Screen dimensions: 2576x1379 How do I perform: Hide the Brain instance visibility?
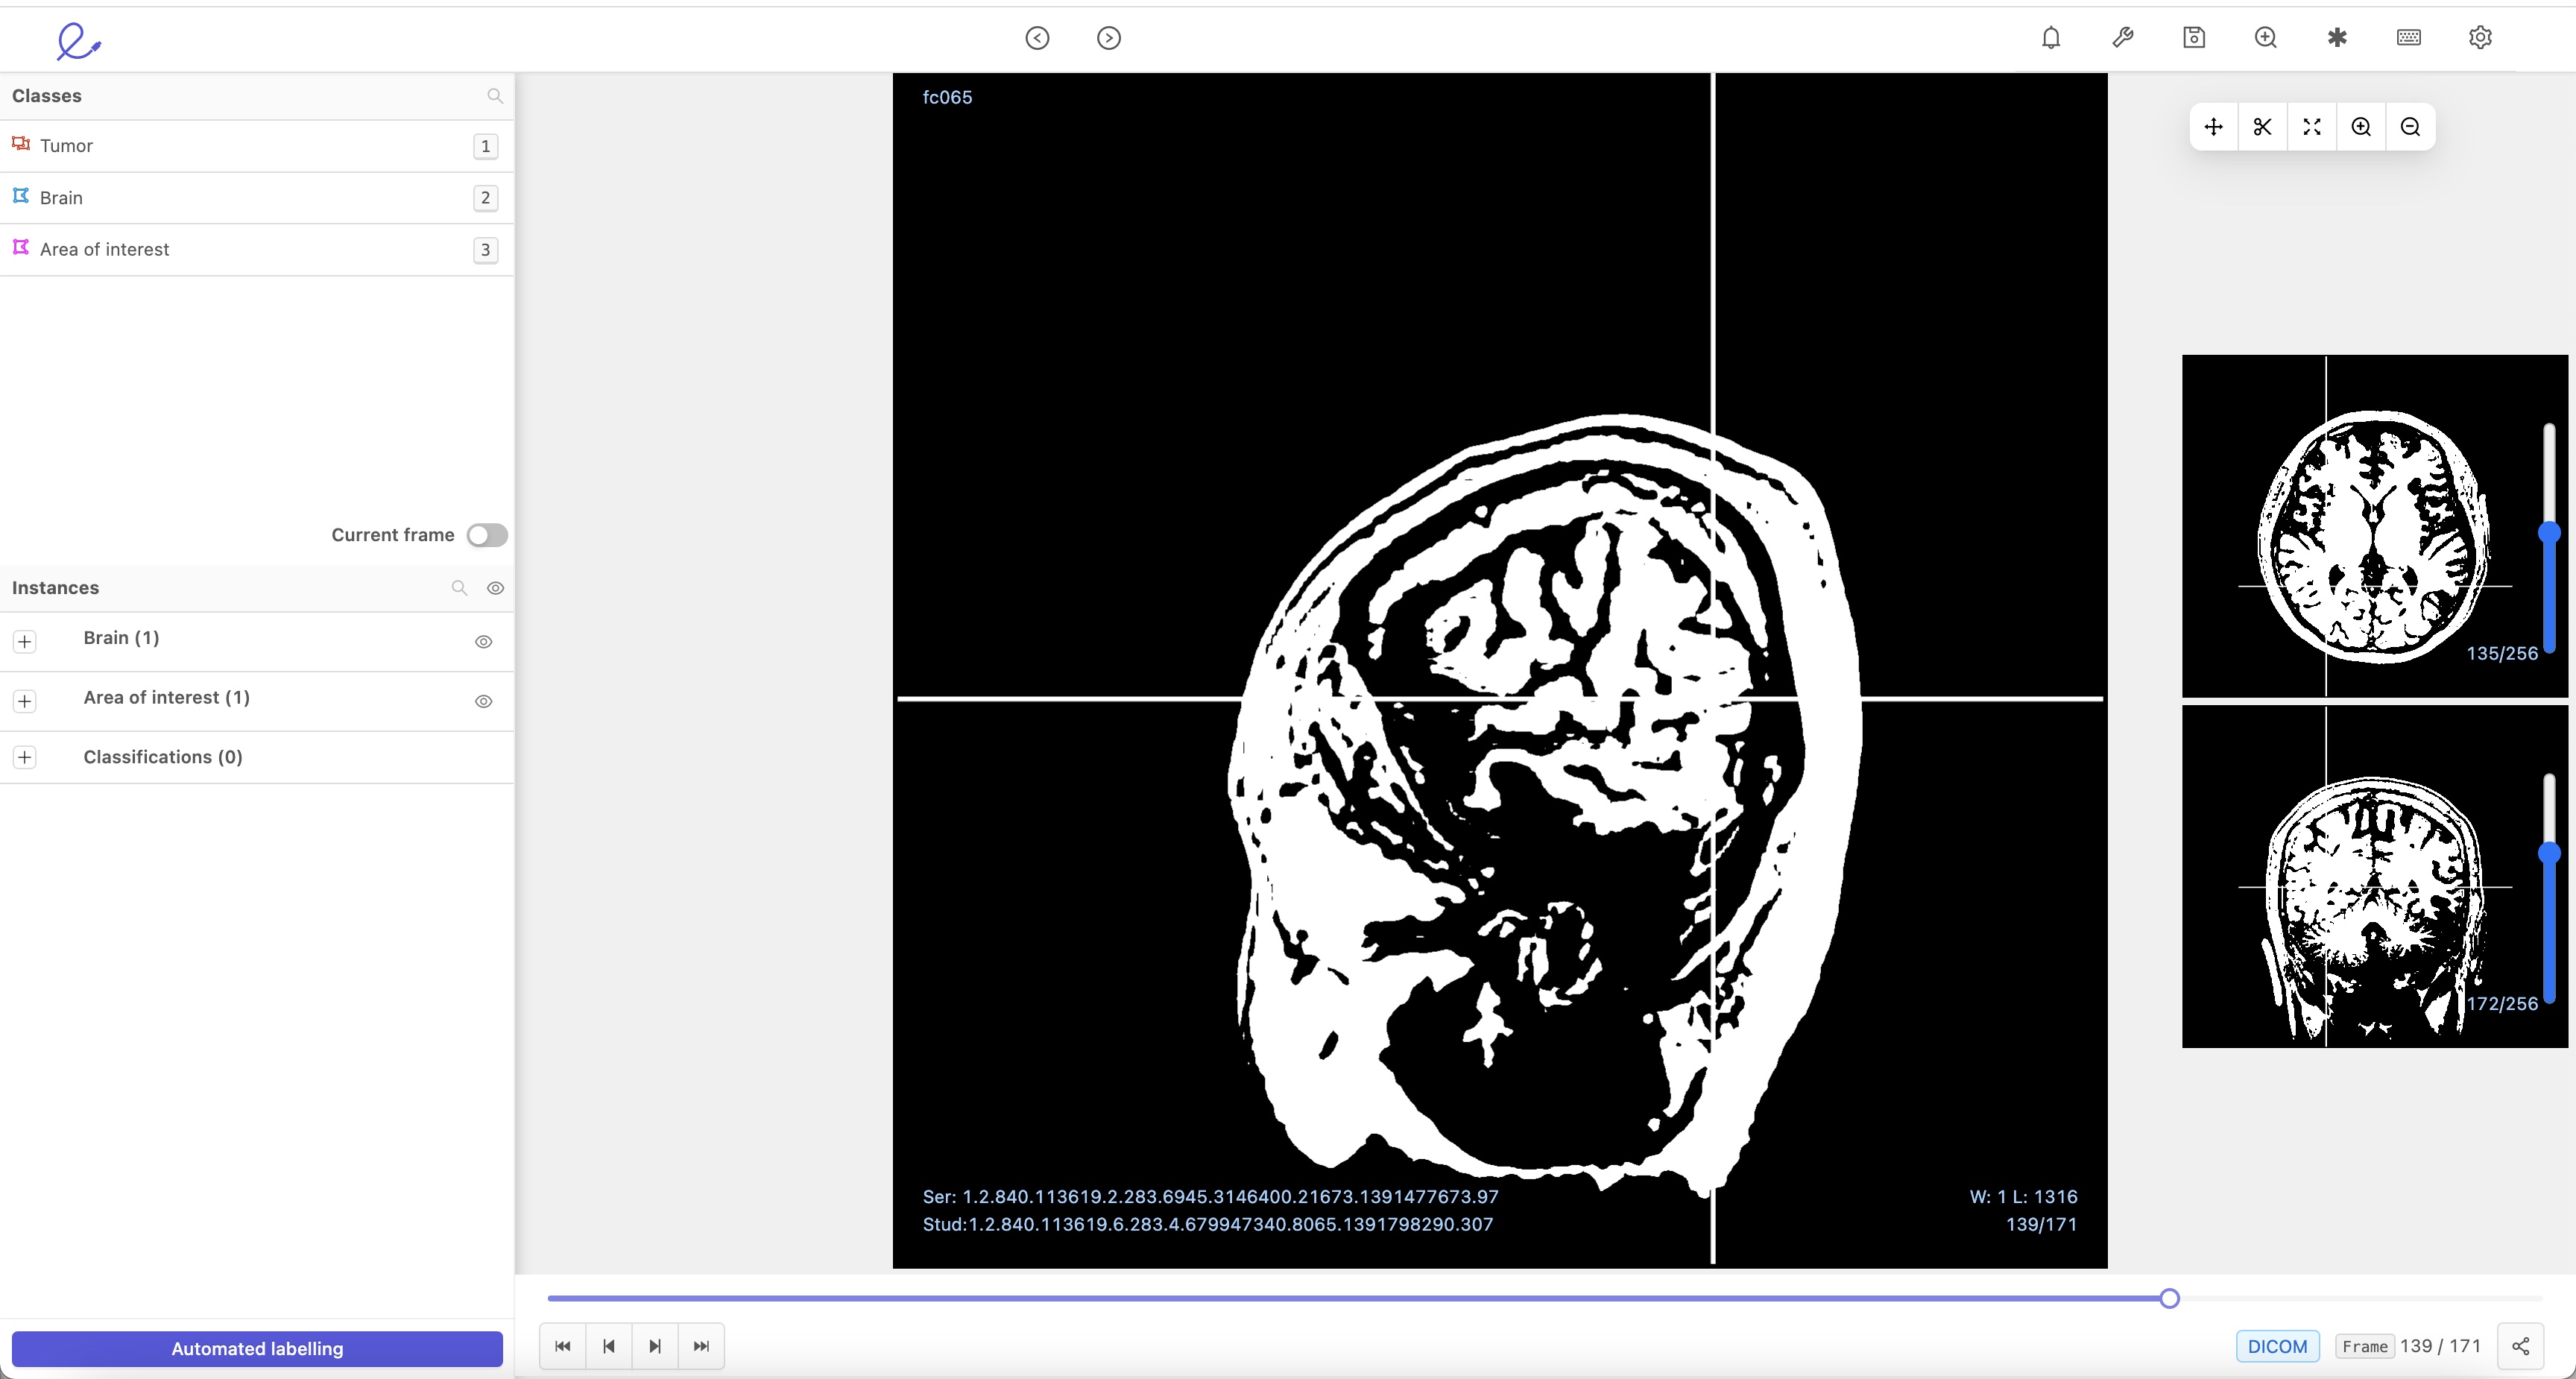(x=483, y=642)
